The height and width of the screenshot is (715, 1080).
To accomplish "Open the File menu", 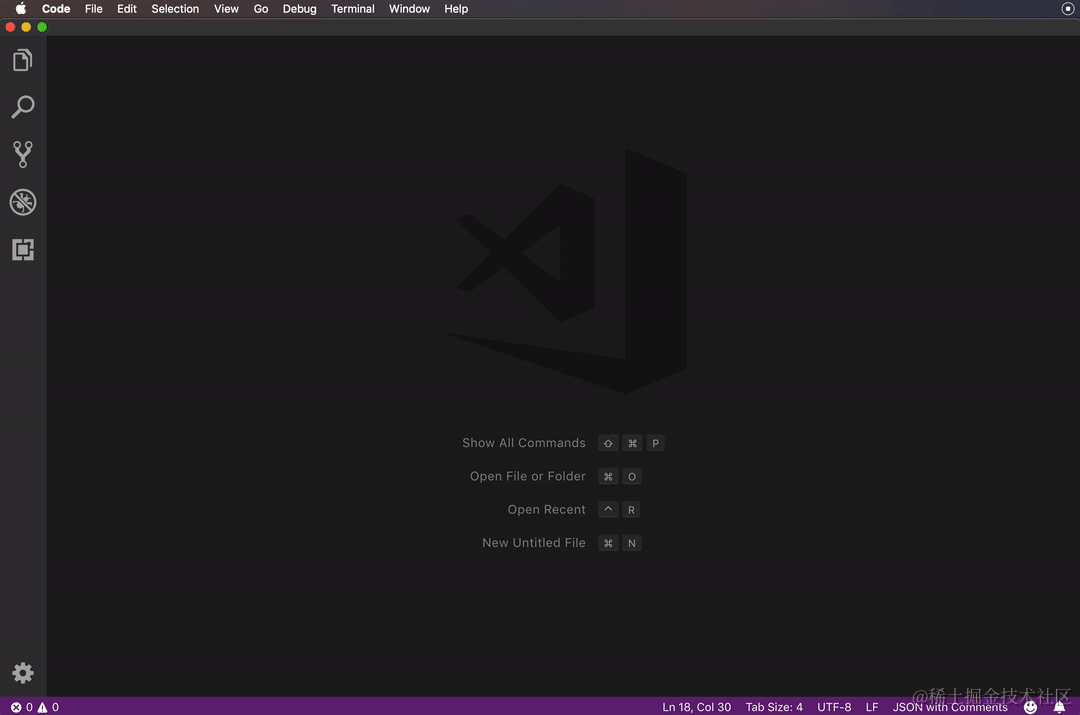I will coord(94,8).
